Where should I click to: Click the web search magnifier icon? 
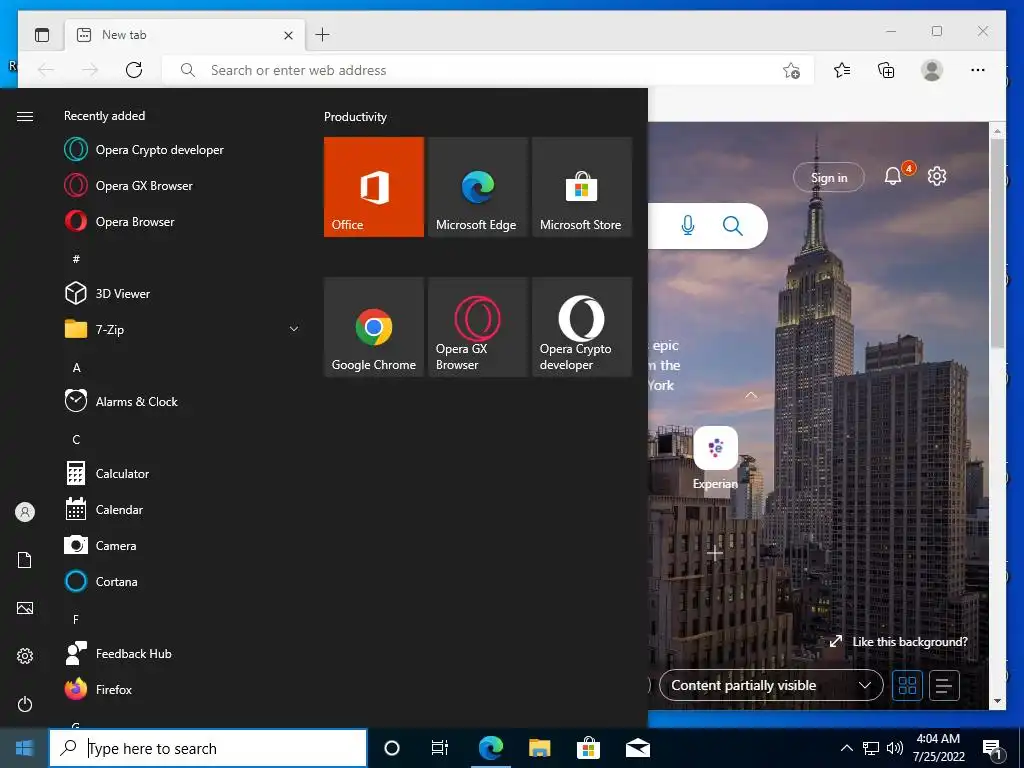(733, 226)
